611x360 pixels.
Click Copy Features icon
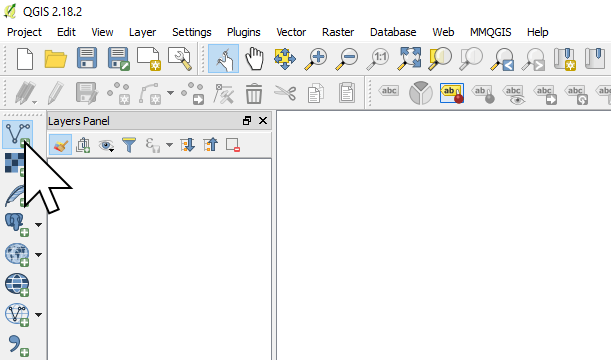coord(316,94)
